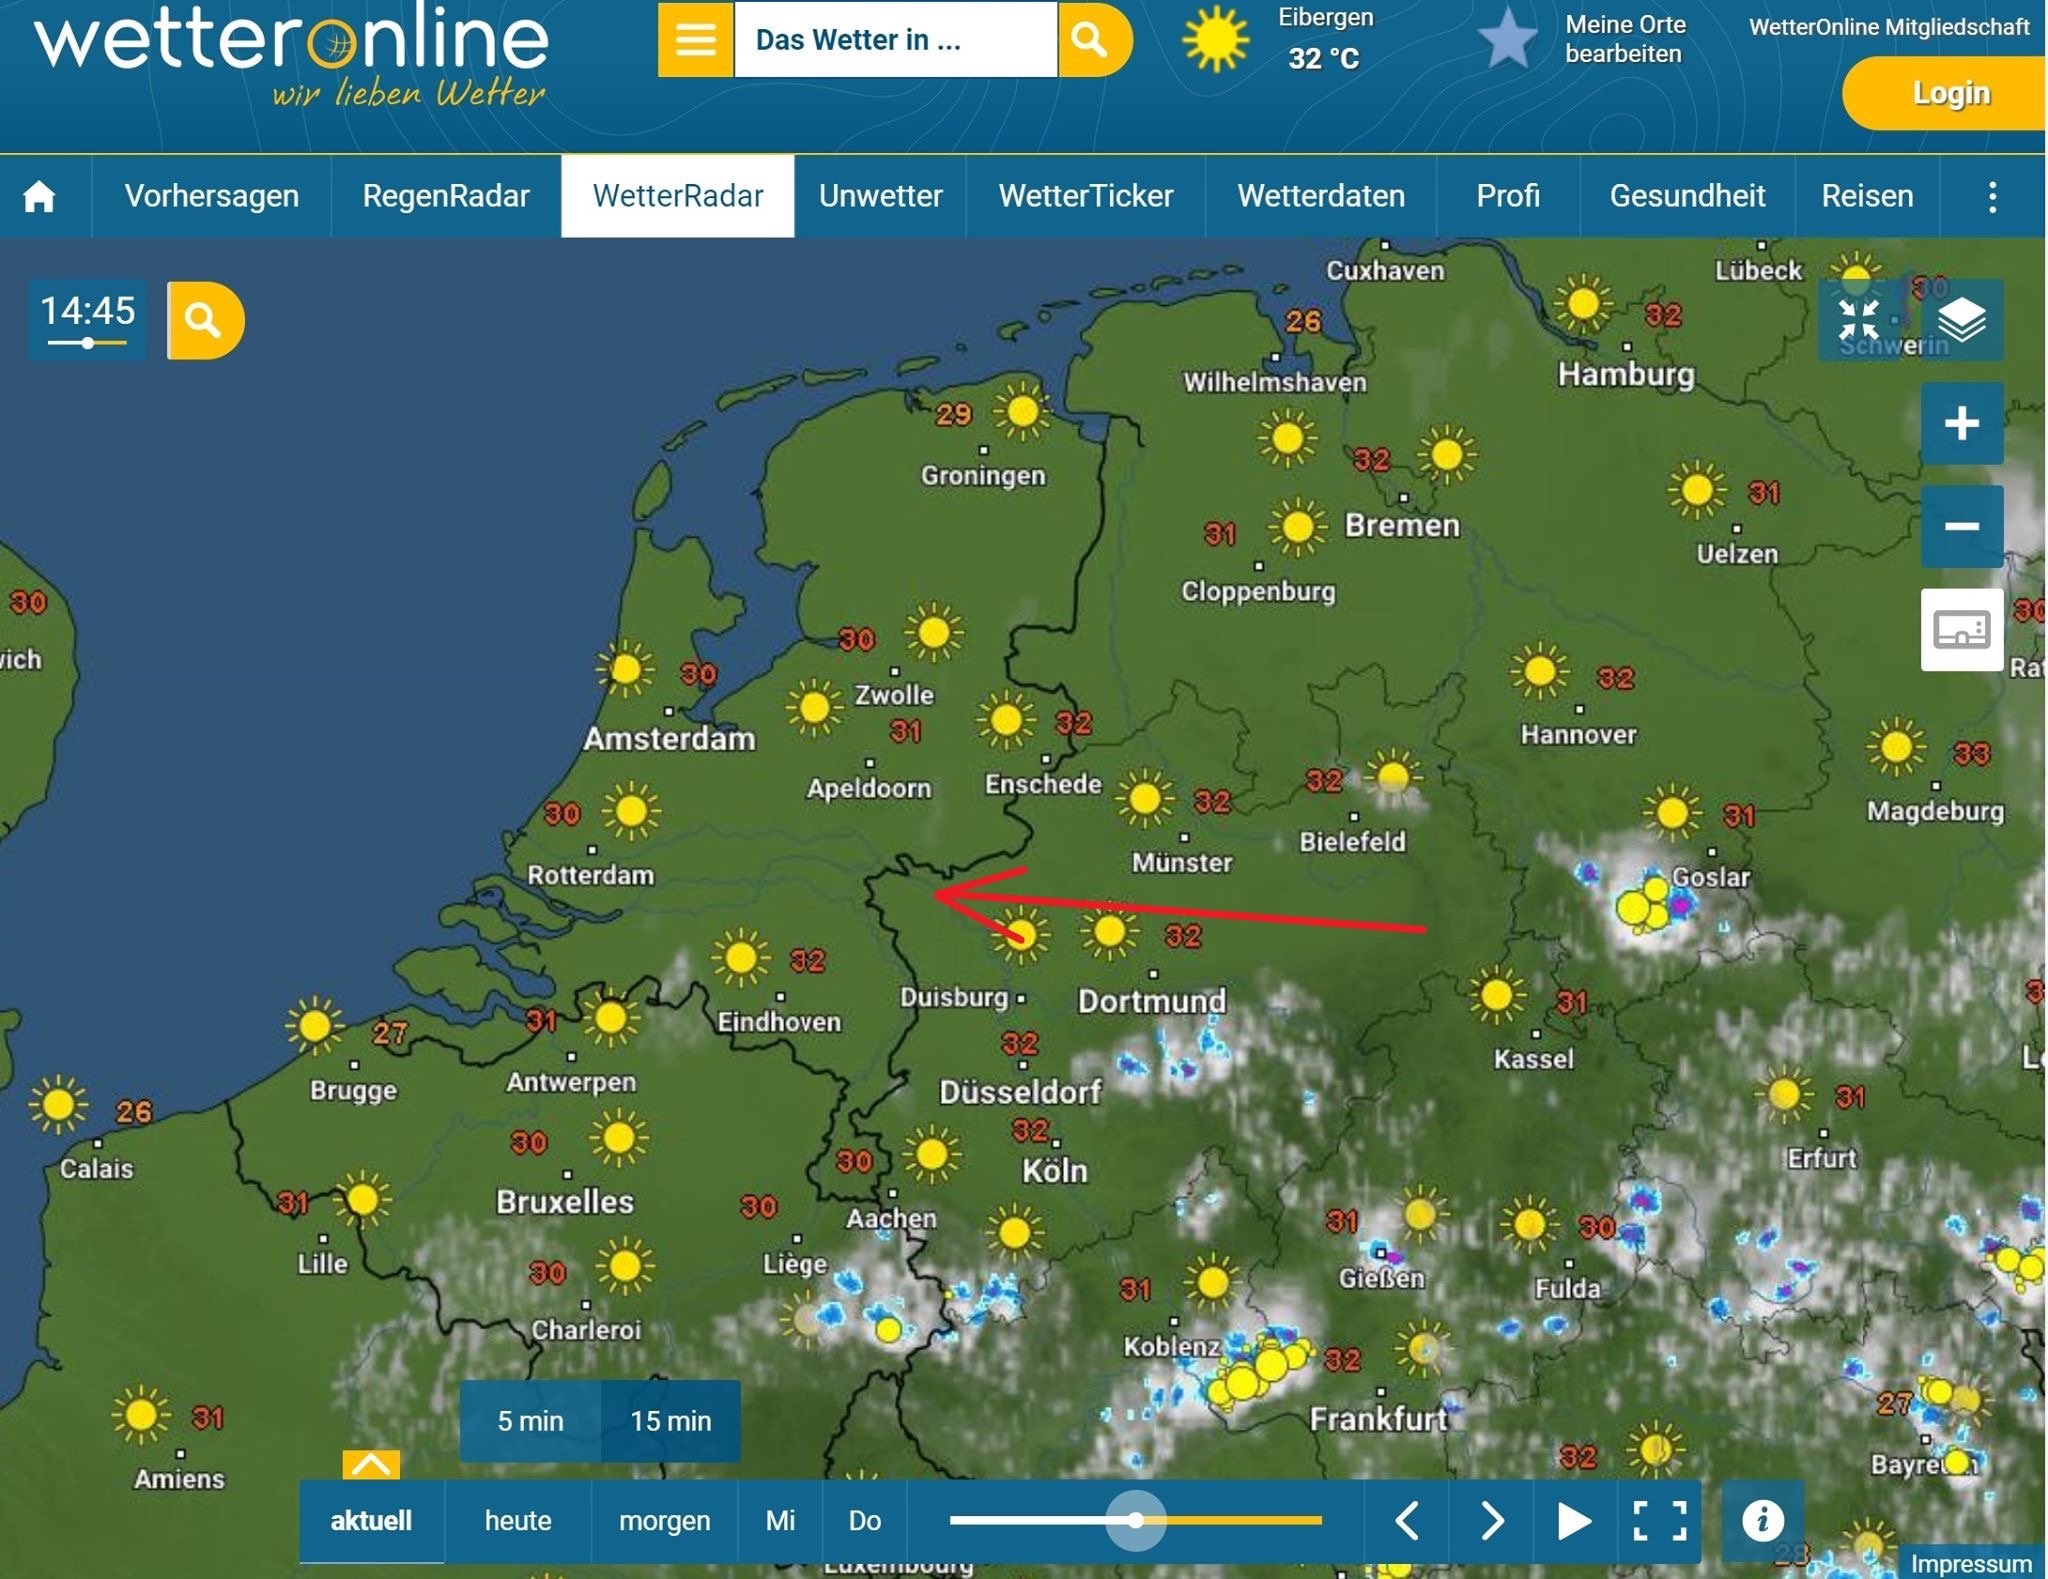Image resolution: width=2048 pixels, height=1579 pixels.
Task: Open the Profi menu
Action: [x=1508, y=196]
